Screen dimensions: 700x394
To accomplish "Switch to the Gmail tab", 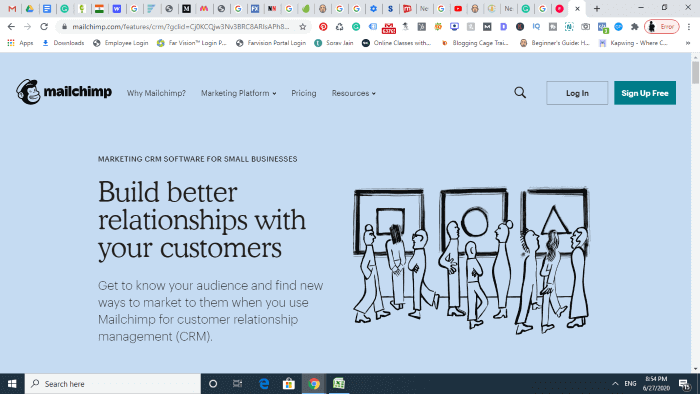I will point(12,8).
